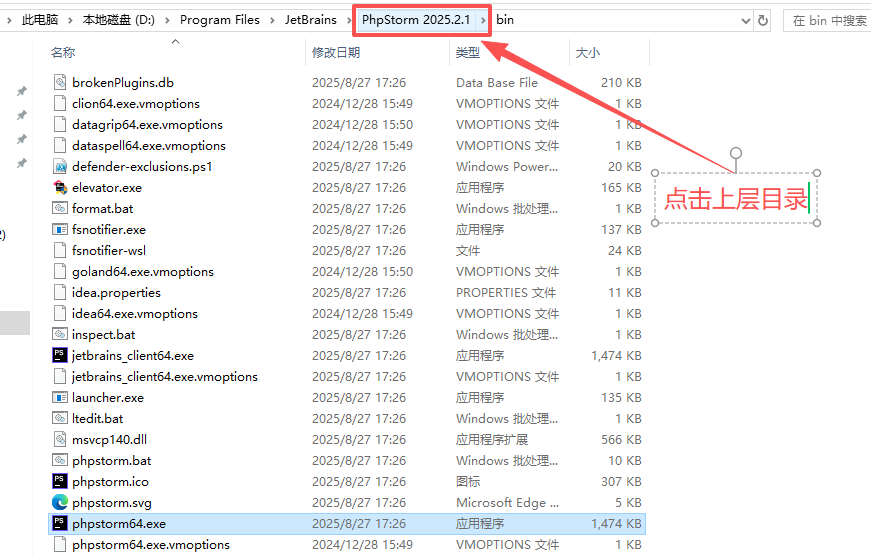Sort files by 名称 column header
This screenshot has width=871, height=557.
(63, 52)
